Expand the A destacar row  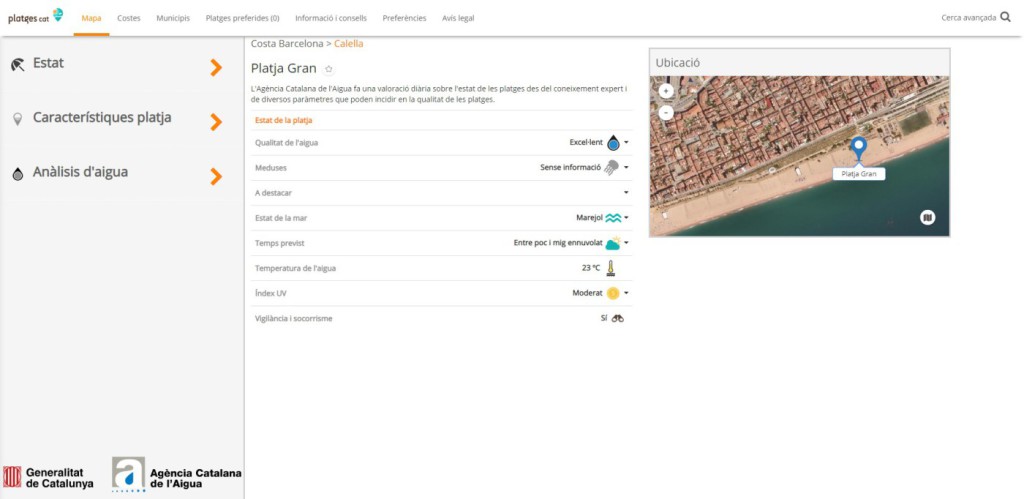[x=626, y=192]
